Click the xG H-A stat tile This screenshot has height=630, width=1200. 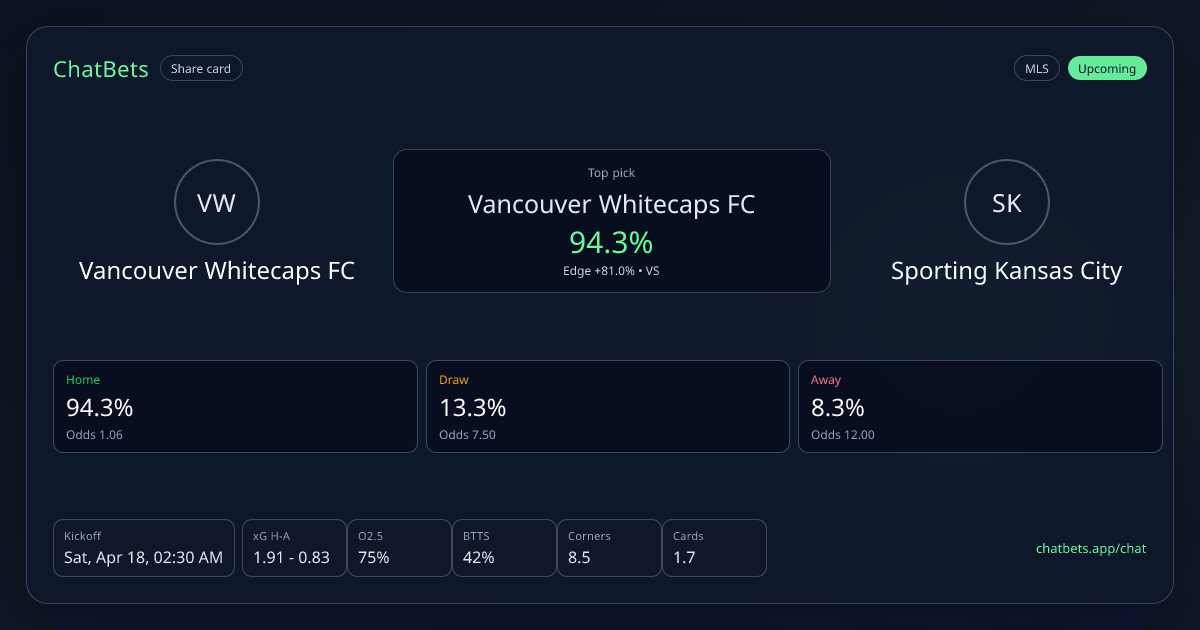(x=294, y=548)
